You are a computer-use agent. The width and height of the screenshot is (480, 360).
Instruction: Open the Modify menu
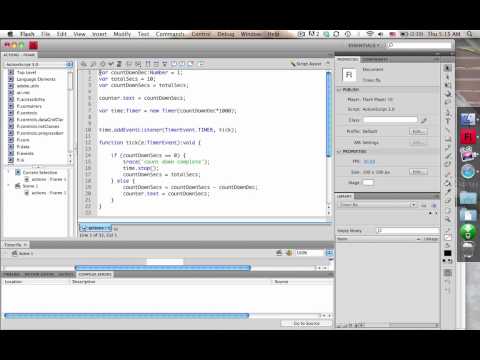[x=122, y=34]
